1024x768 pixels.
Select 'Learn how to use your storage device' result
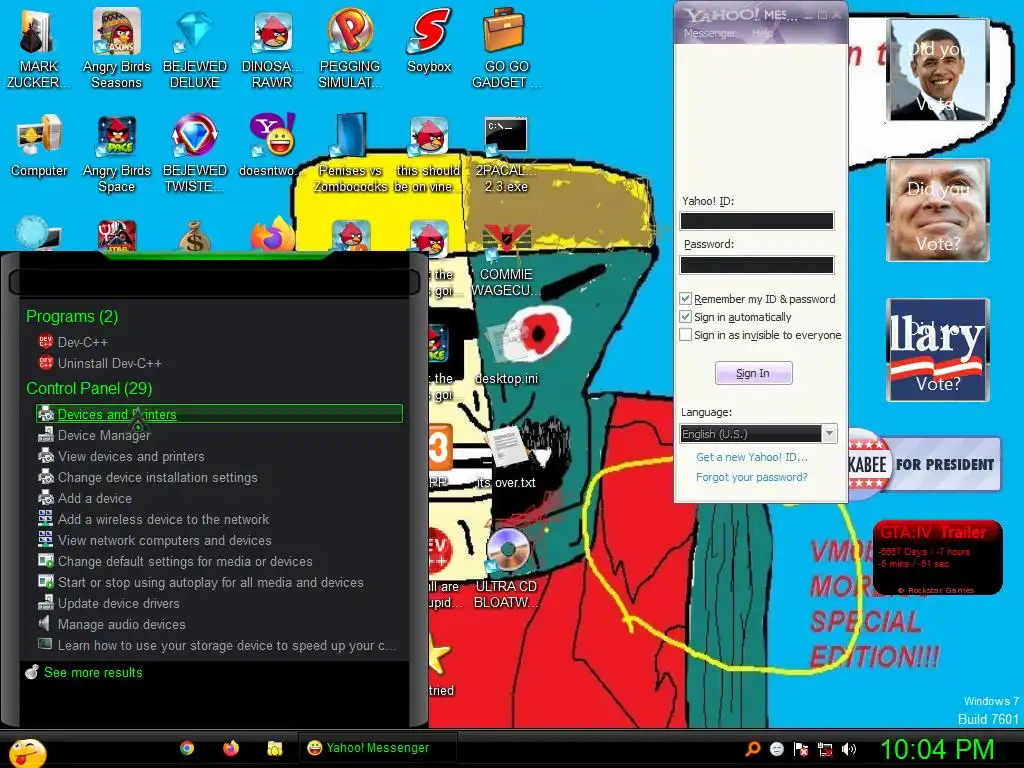[219, 645]
